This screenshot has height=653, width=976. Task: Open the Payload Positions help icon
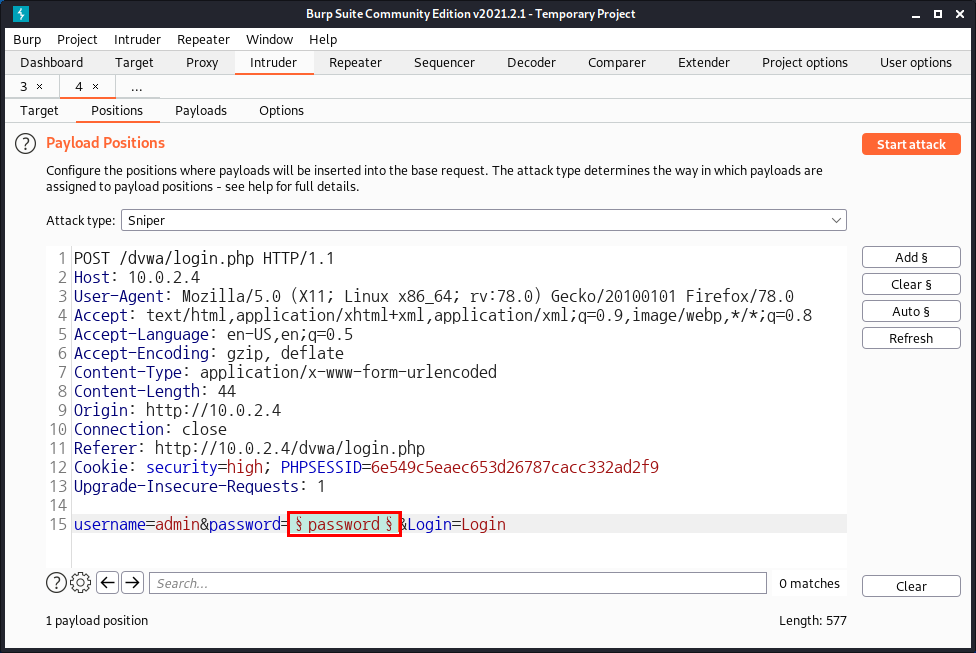pyautogui.click(x=26, y=144)
